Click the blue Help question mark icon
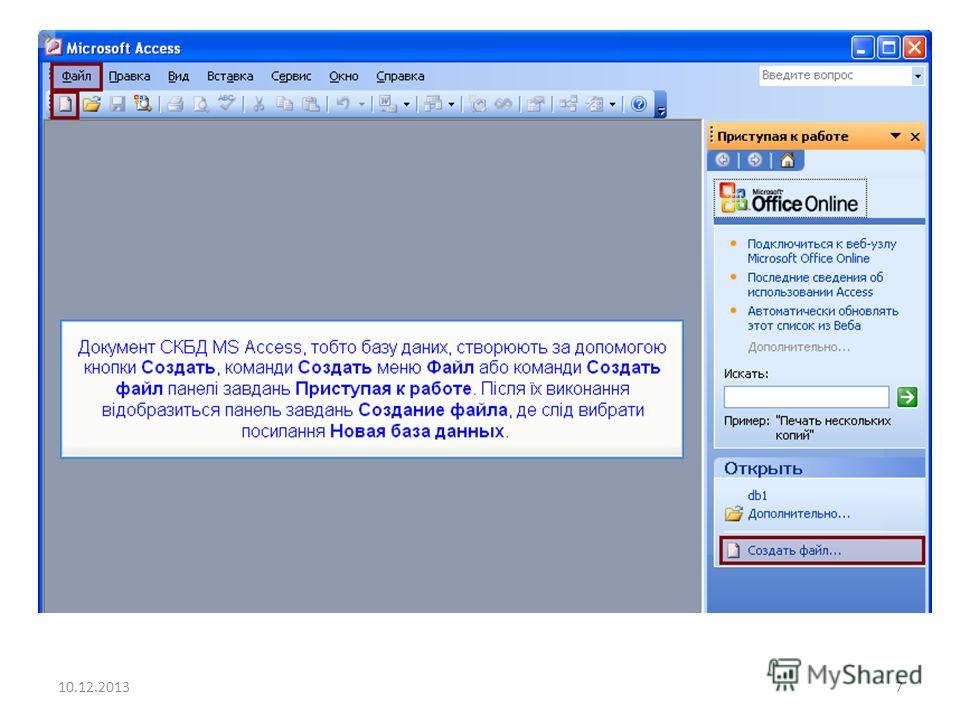Image resolution: width=960 pixels, height=720 pixels. point(639,105)
